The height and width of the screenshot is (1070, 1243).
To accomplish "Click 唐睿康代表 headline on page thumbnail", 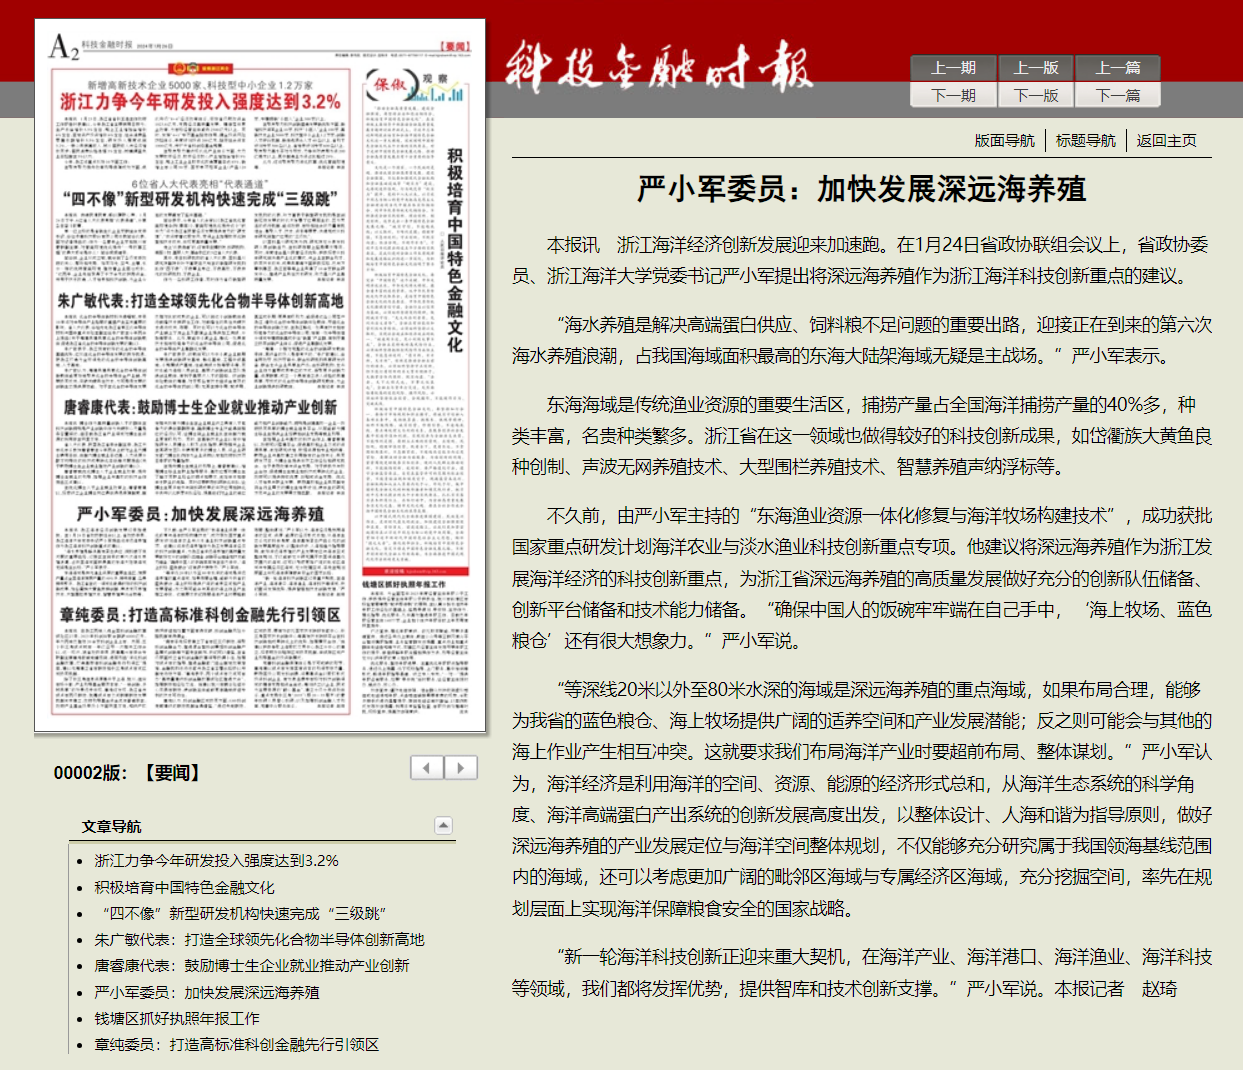I will [200, 407].
